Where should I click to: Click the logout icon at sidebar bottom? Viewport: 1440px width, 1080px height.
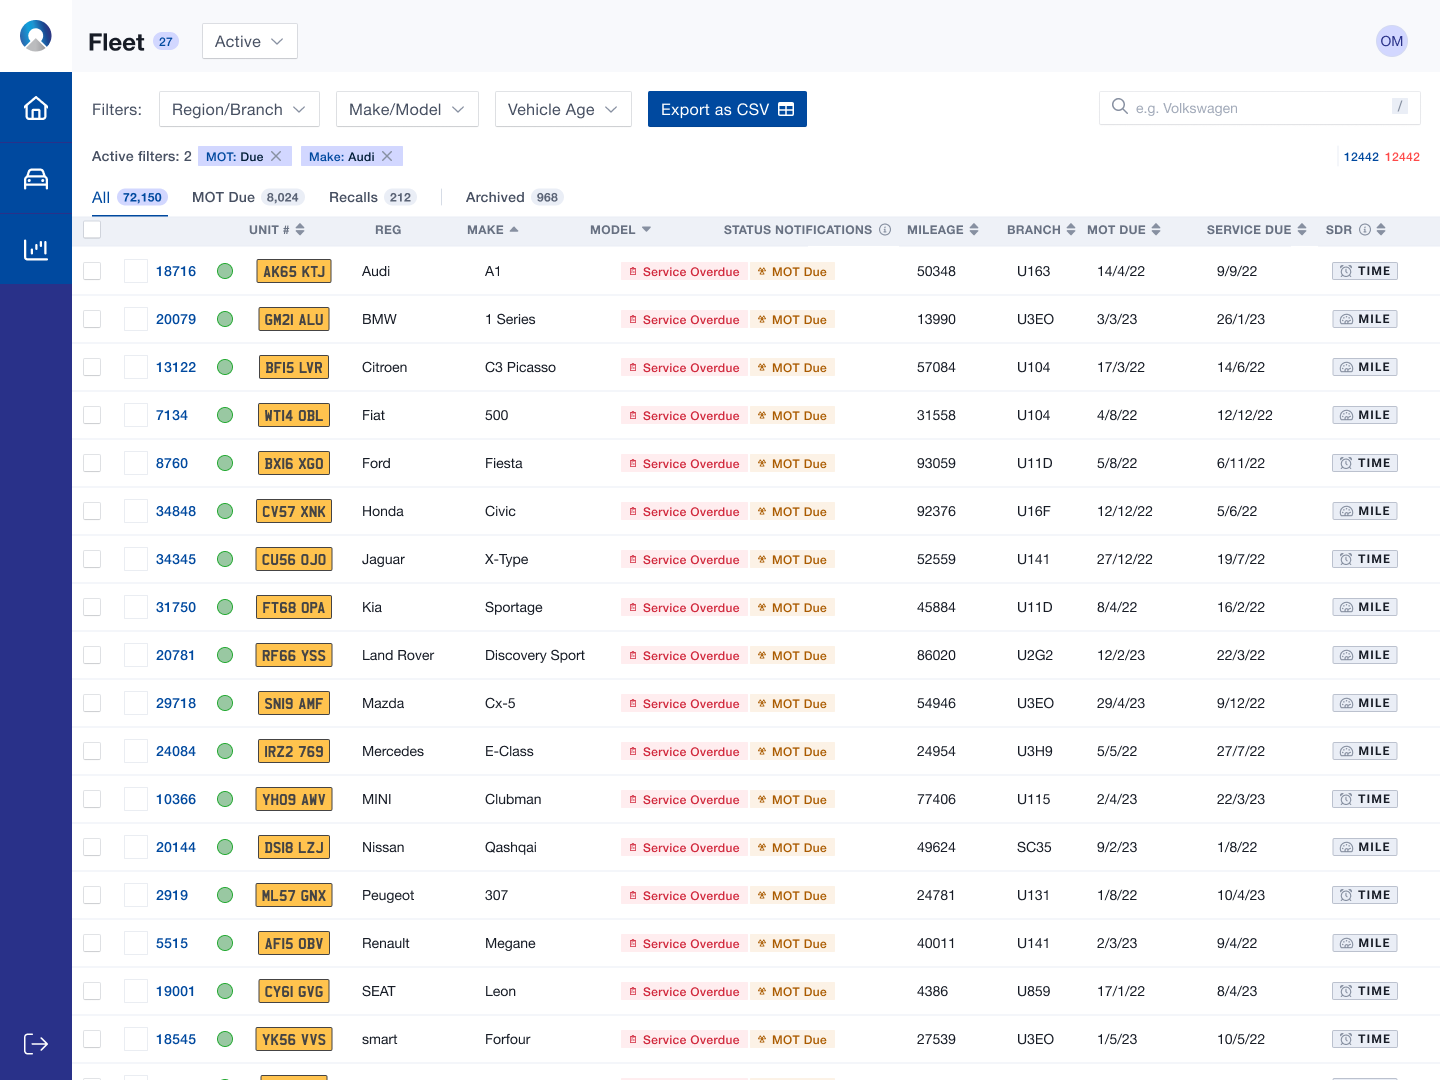(x=36, y=1043)
